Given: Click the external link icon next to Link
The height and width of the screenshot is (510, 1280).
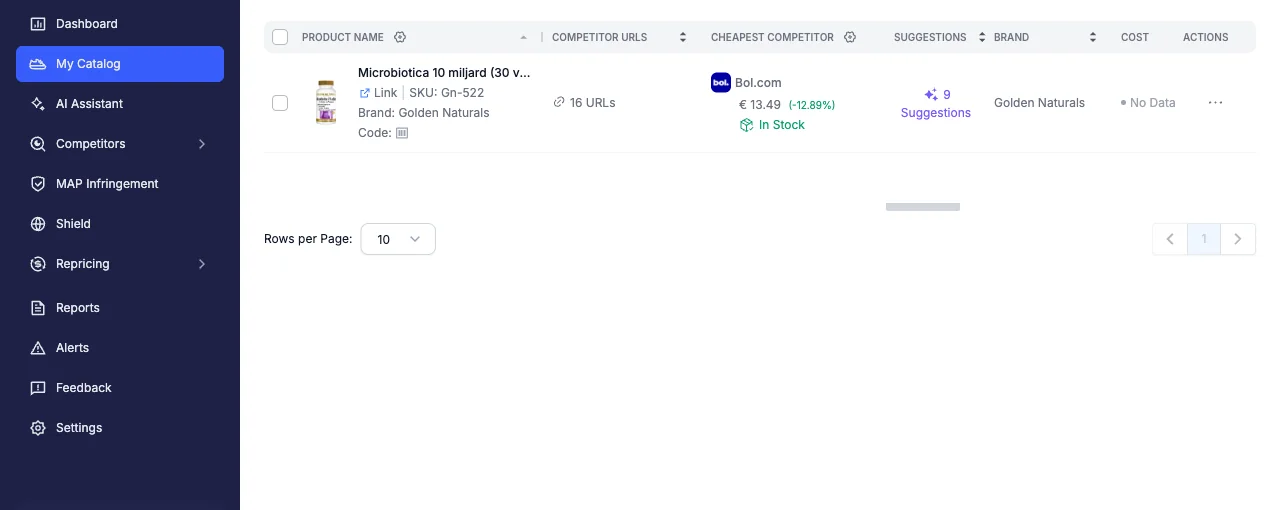Looking at the screenshot, I should pos(365,93).
